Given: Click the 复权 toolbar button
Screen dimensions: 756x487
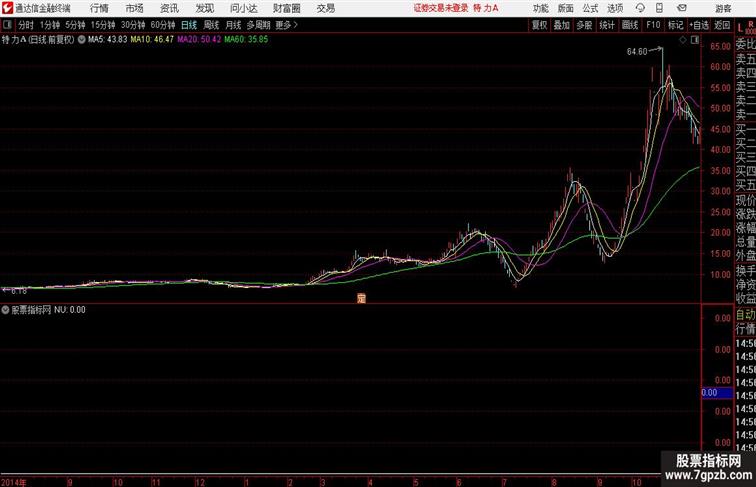Looking at the screenshot, I should 539,25.
